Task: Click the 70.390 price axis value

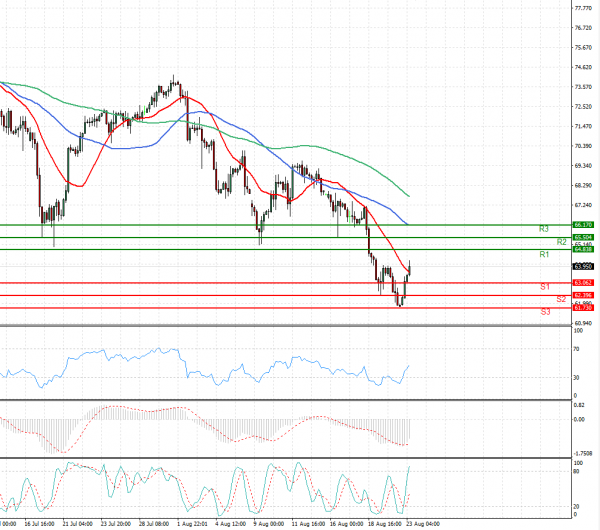Action: 583,146
